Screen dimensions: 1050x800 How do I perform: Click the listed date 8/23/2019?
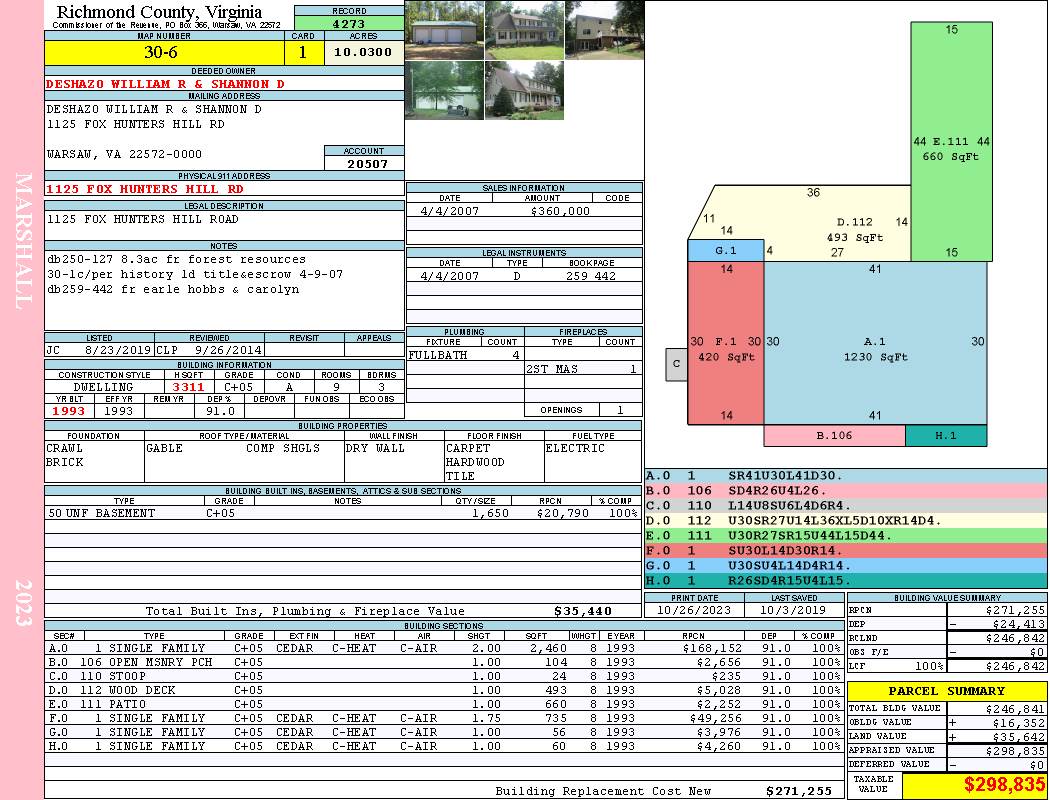pyautogui.click(x=118, y=349)
